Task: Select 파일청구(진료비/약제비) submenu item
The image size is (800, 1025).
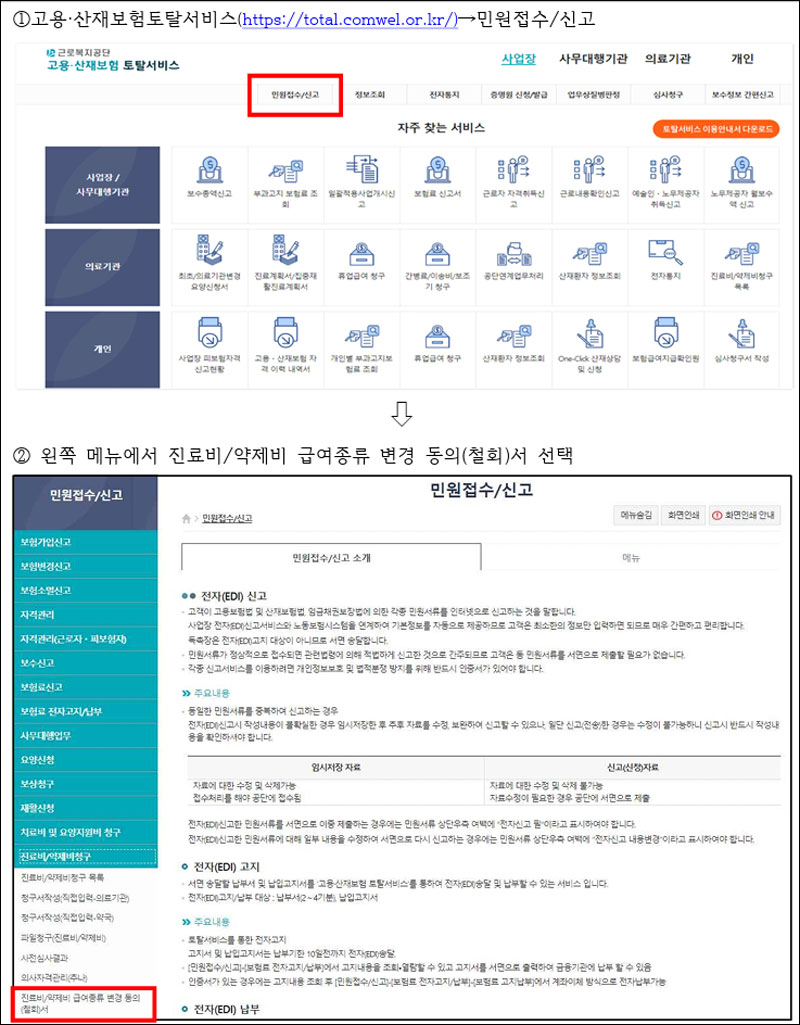Action: [x=63, y=938]
